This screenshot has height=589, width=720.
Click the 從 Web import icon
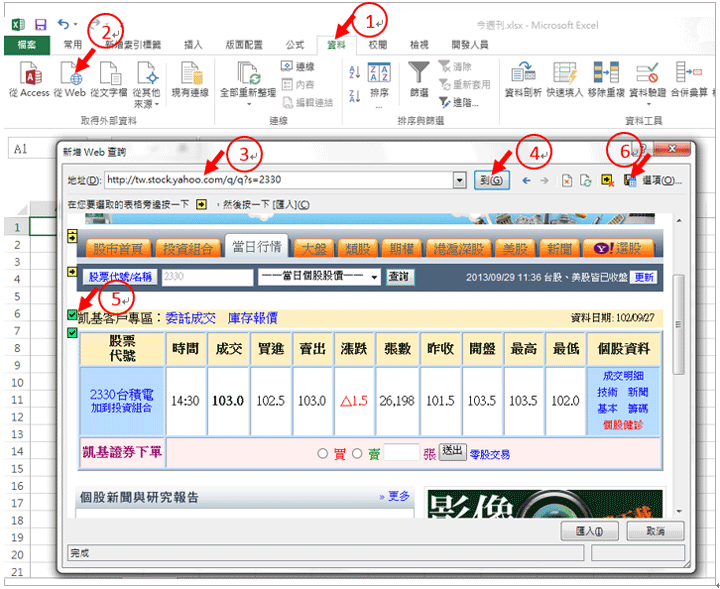(x=70, y=74)
